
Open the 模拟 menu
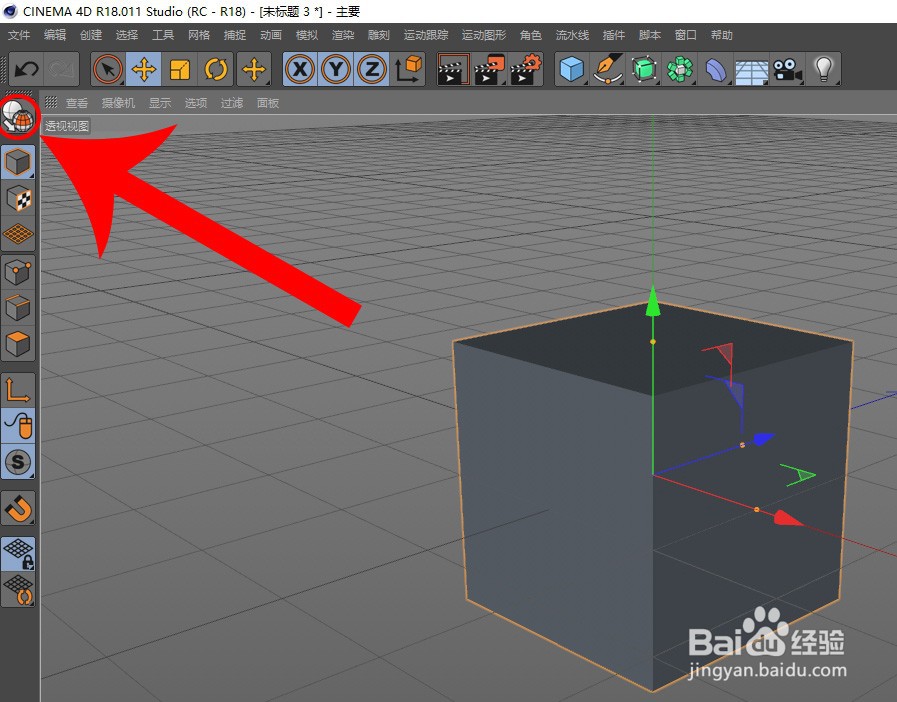(307, 35)
